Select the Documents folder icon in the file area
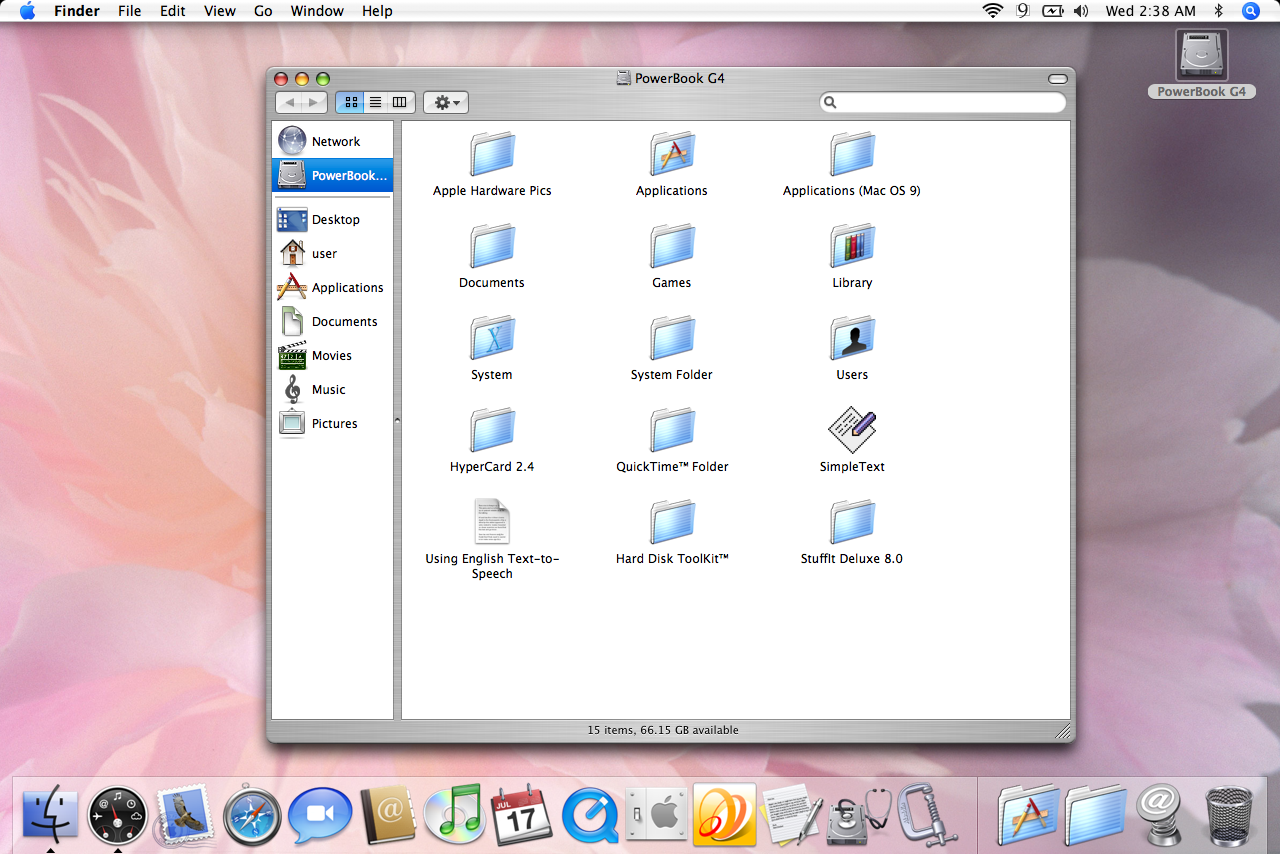Screen dimensions: 1280x854 click(492, 246)
